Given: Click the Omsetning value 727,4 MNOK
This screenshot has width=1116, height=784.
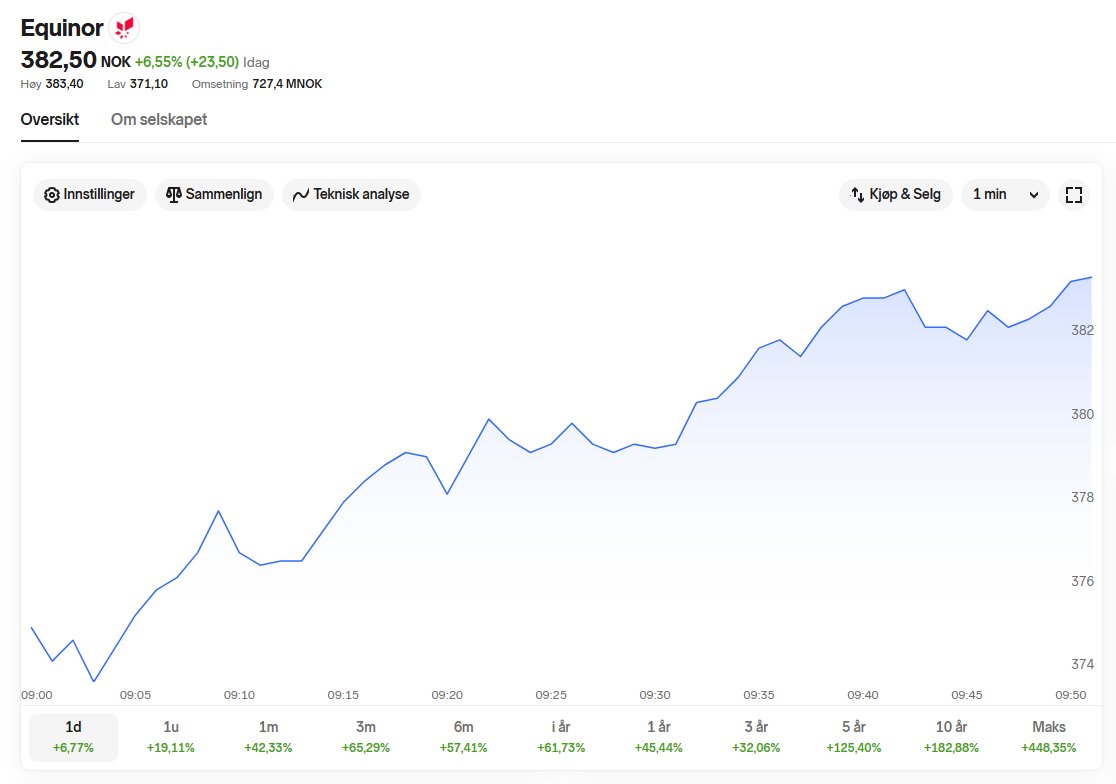Looking at the screenshot, I should point(288,84).
